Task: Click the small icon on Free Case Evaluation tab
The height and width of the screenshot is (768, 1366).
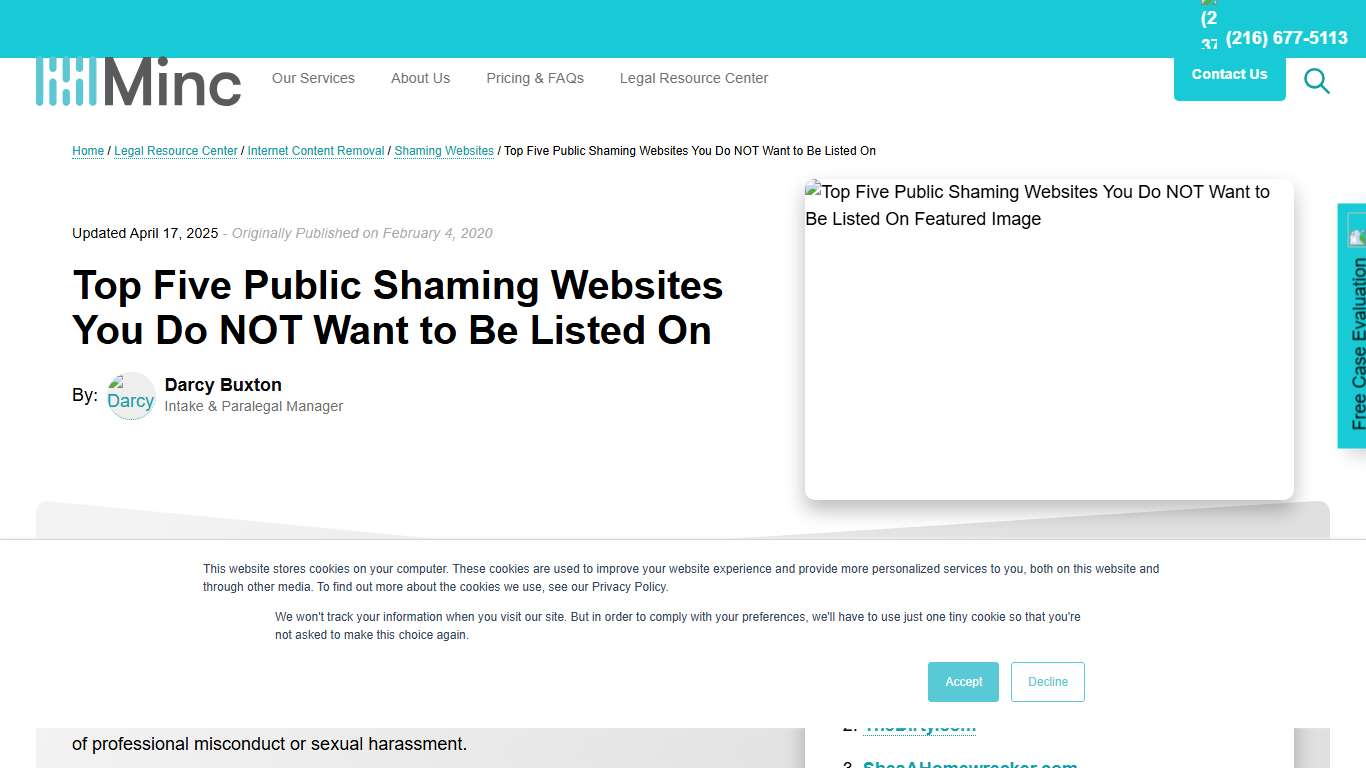Action: (x=1356, y=236)
